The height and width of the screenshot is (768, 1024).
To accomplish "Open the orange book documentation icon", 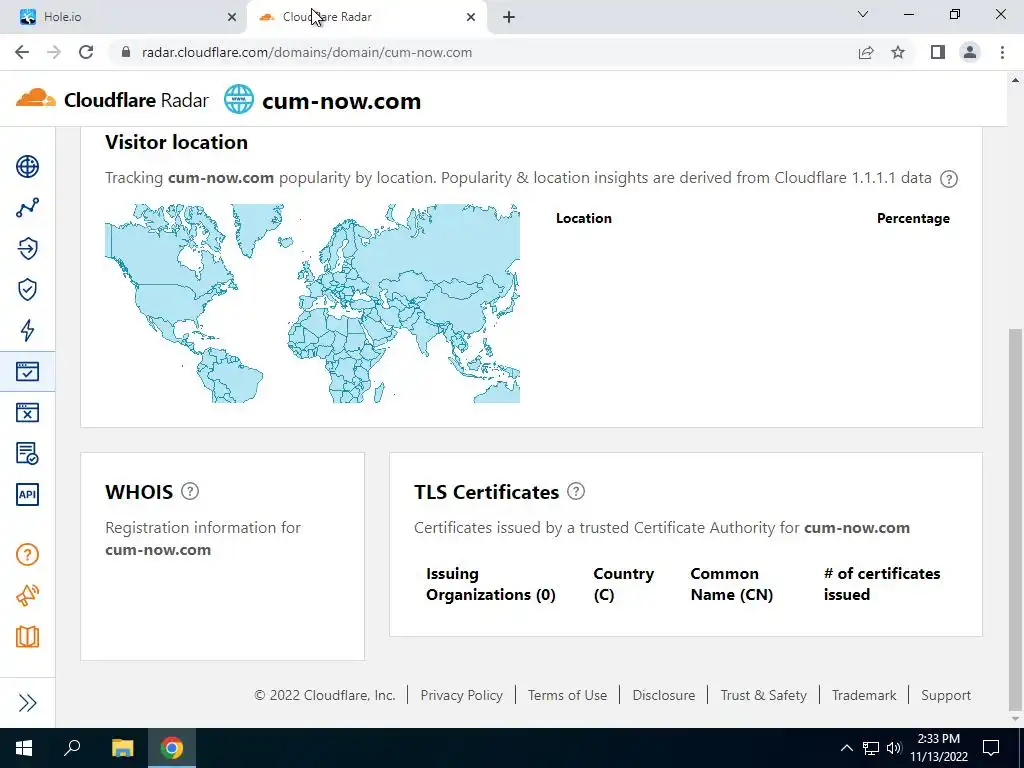I will pyautogui.click(x=27, y=637).
